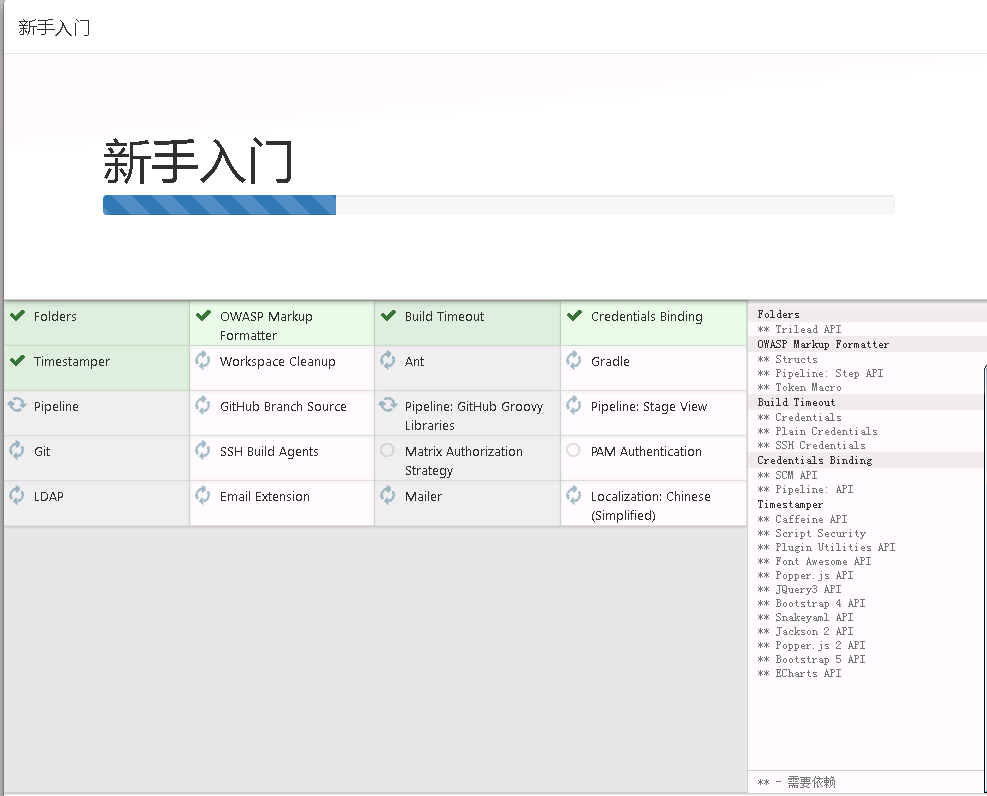Viewport: 987px width, 796px height.
Task: Select the Build Timeout plugin label
Action: 444,317
